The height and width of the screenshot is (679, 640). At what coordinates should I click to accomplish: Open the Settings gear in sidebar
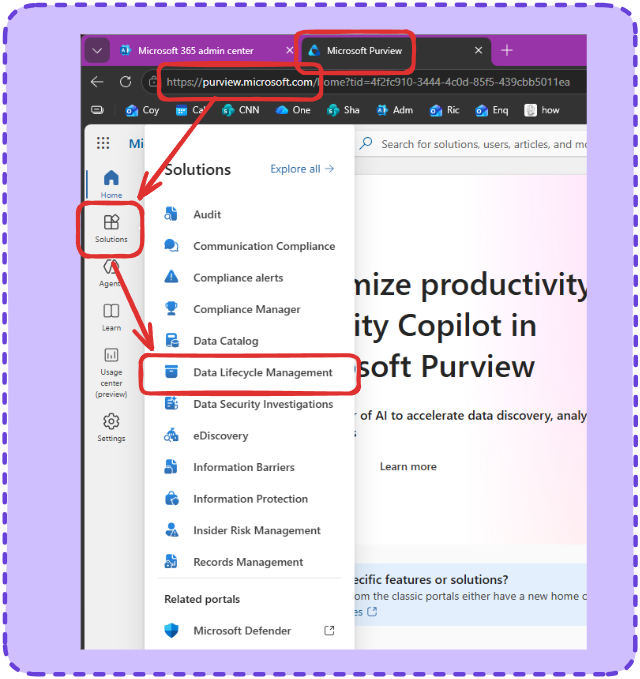[x=111, y=427]
